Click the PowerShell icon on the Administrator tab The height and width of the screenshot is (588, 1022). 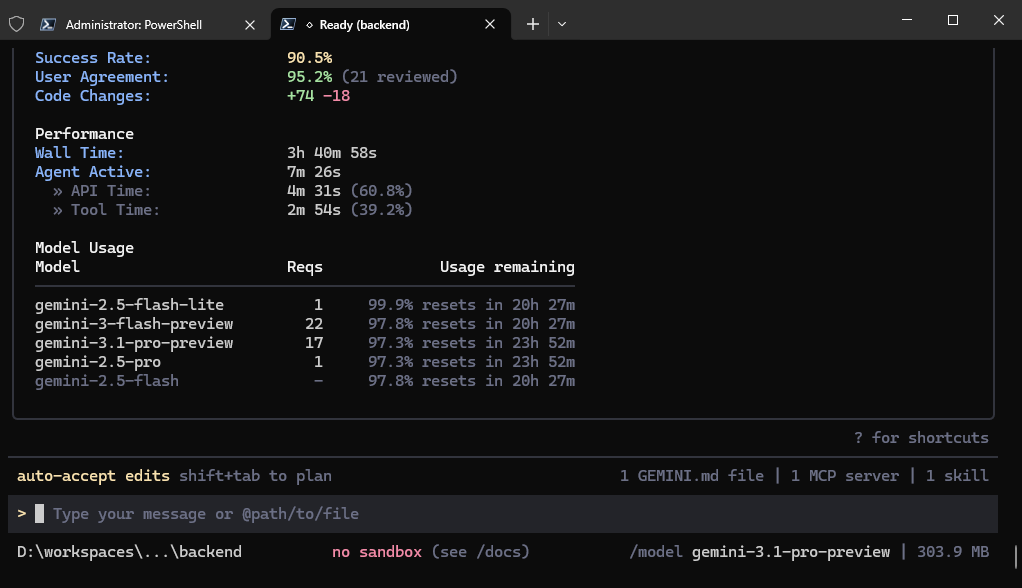tap(48, 24)
